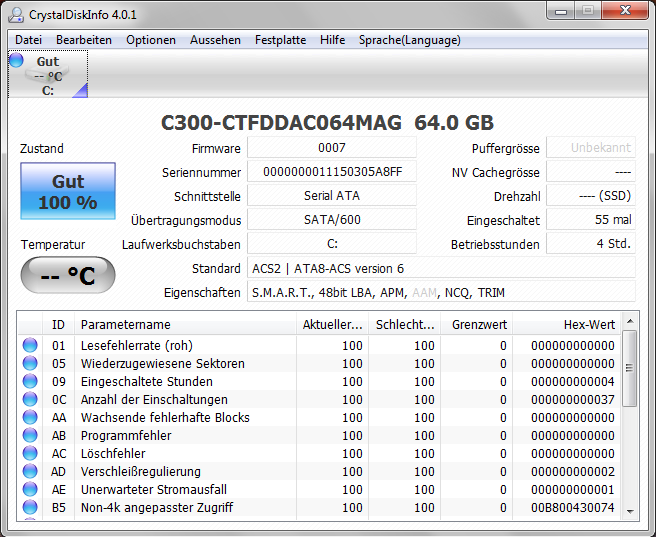Click the Schlecht... column header

click(x=404, y=325)
